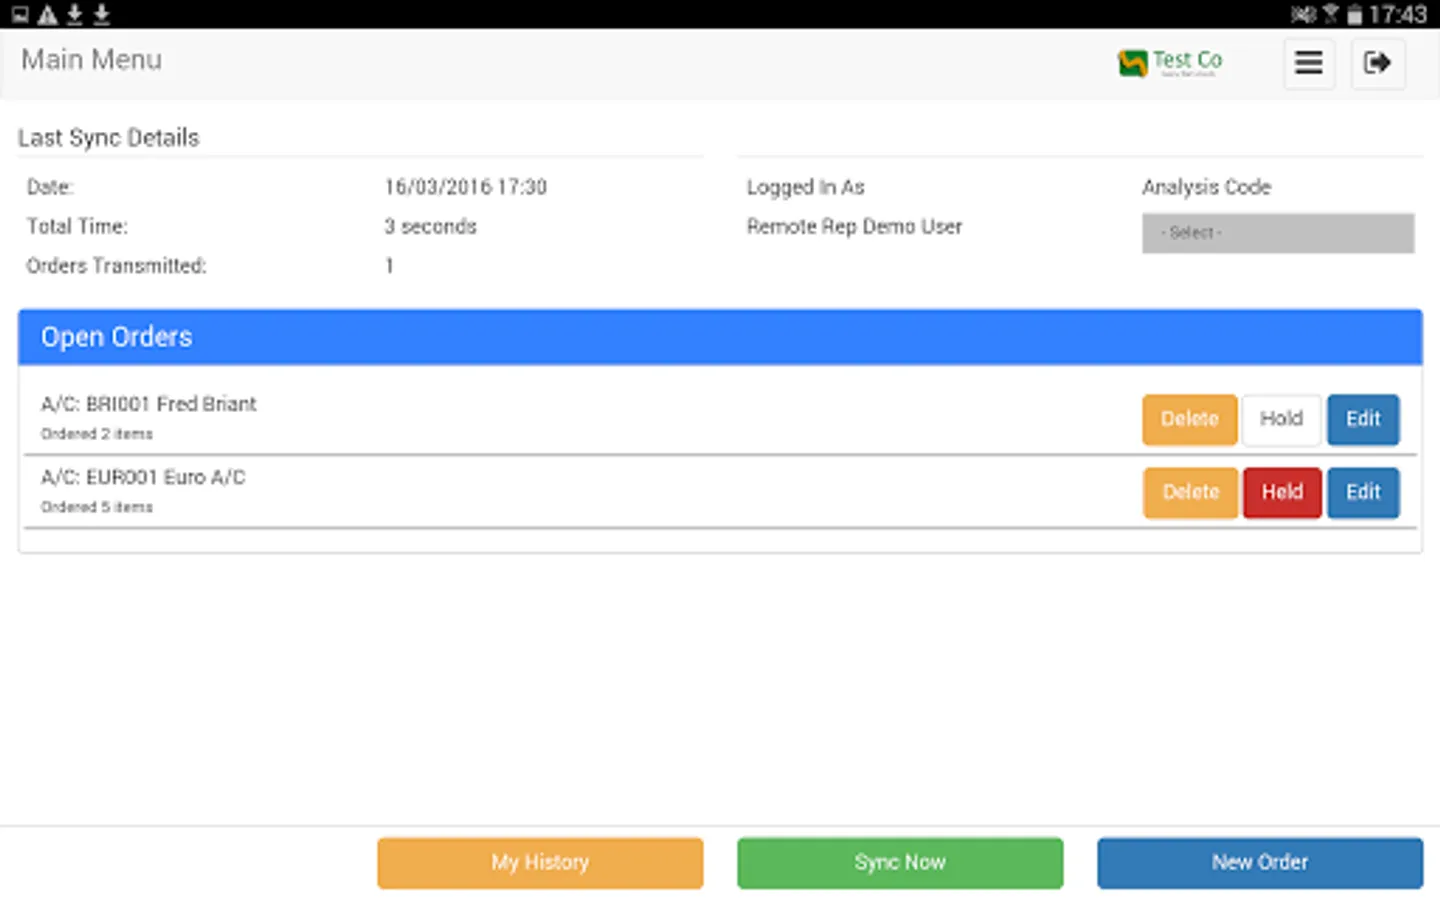Viewport: 1440px width, 900px height.
Task: Click the logout icon in the top bar
Action: [x=1378, y=63]
